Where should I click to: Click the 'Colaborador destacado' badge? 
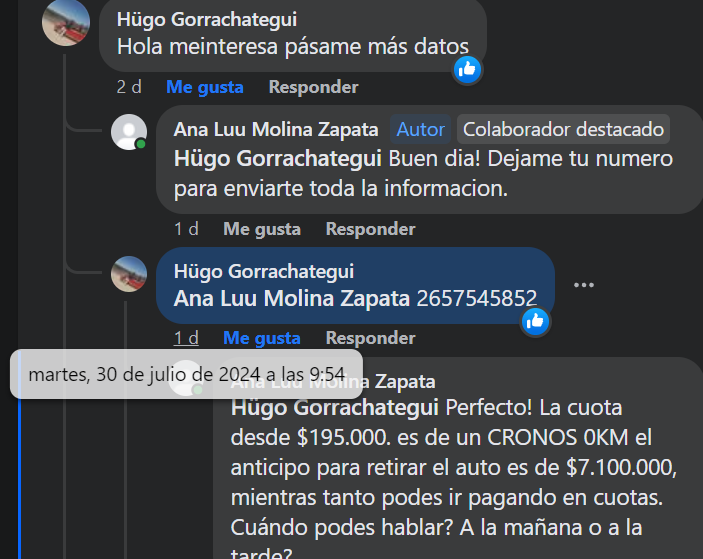[x=563, y=130]
